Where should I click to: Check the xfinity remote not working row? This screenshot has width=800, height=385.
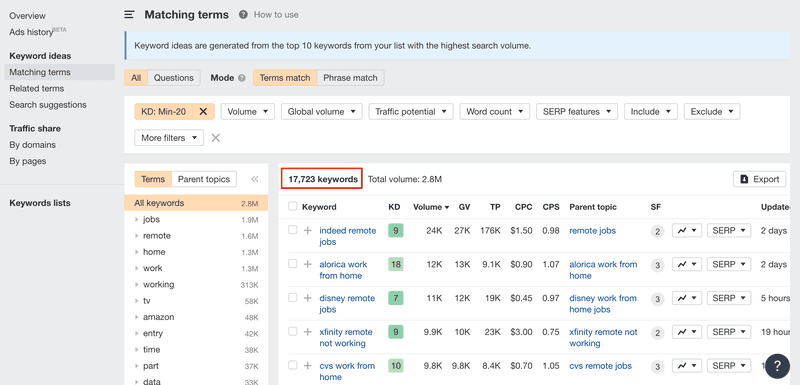coord(292,331)
